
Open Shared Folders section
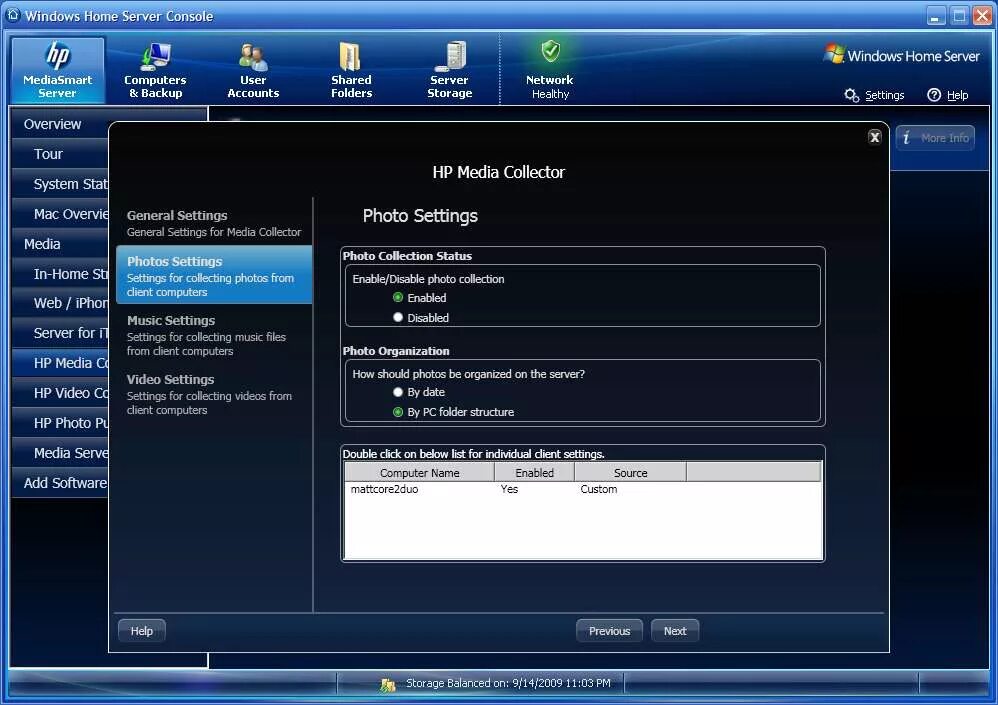coord(351,70)
